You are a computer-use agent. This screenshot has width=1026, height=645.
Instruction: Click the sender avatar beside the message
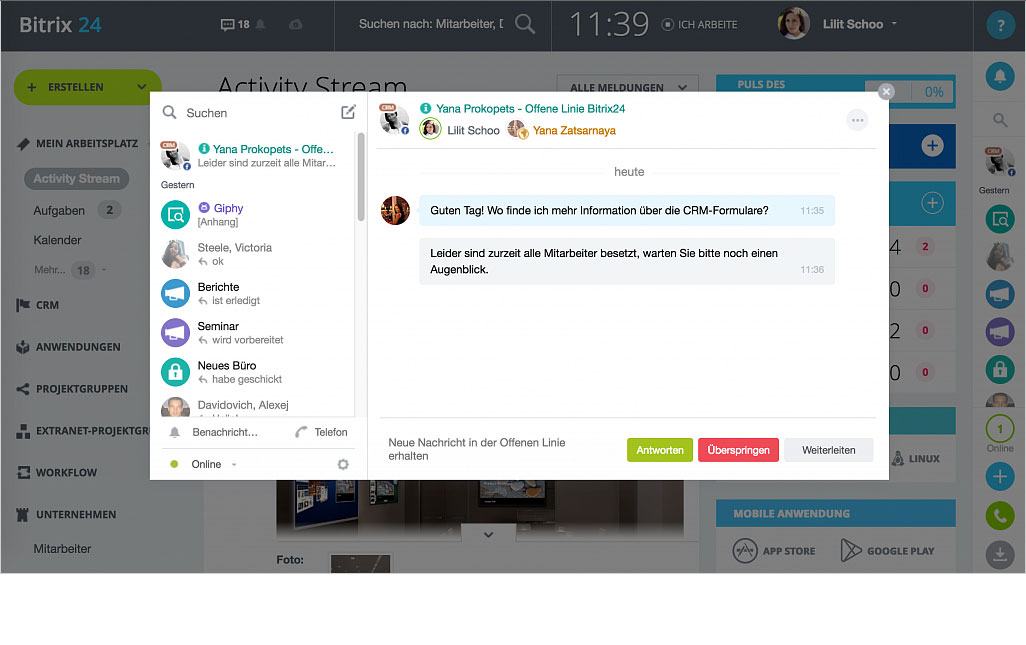click(x=395, y=211)
